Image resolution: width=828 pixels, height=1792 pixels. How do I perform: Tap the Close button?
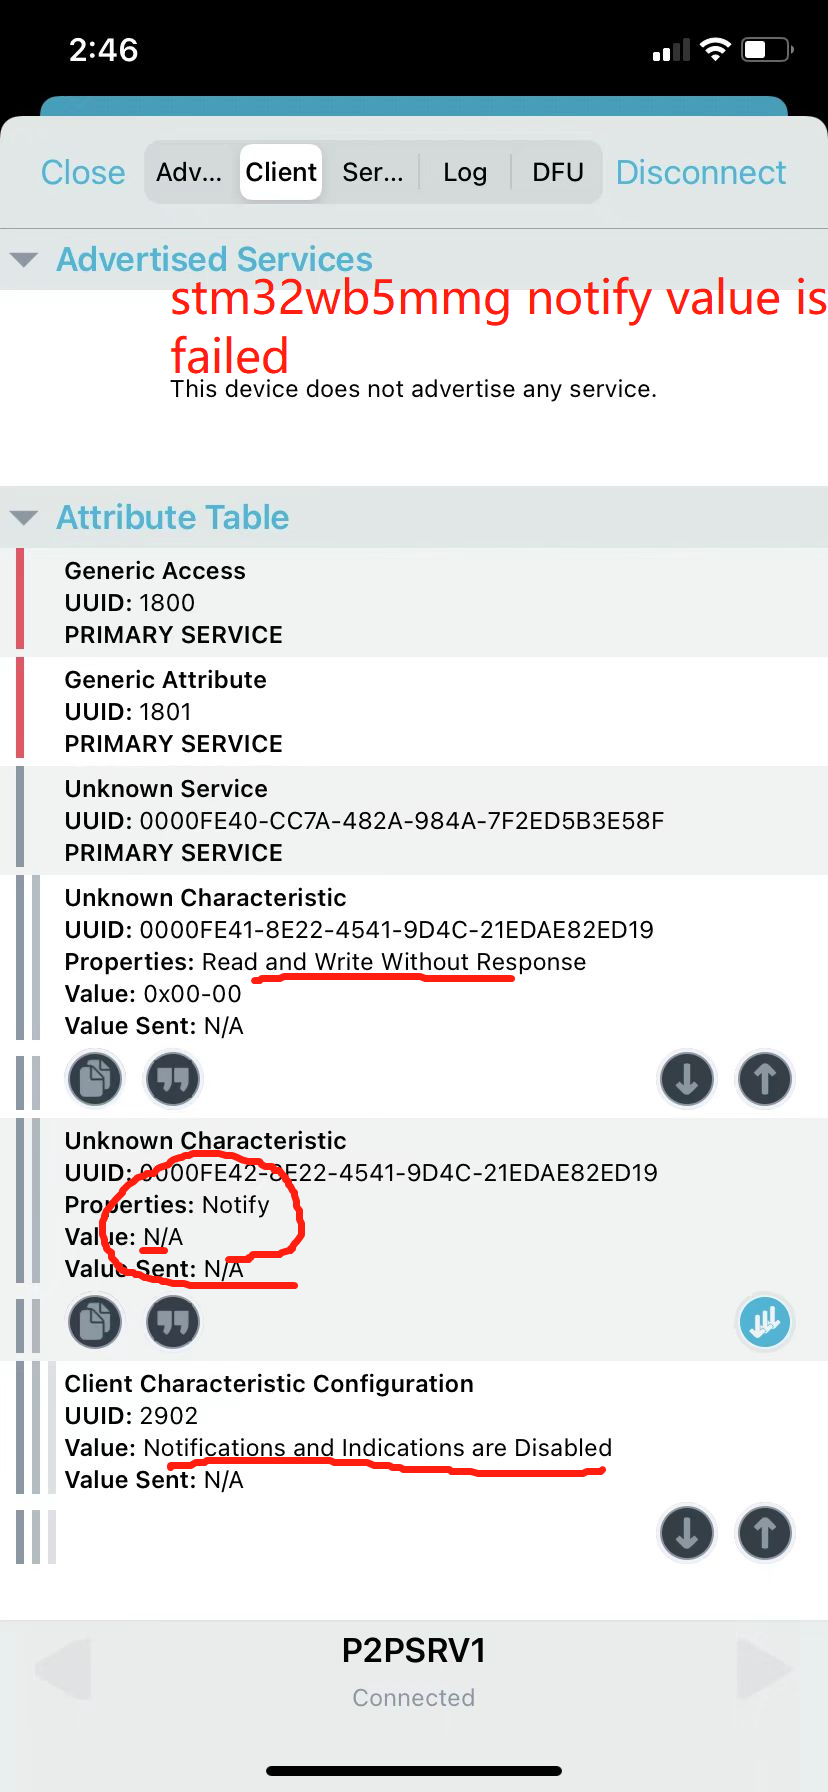coord(83,172)
